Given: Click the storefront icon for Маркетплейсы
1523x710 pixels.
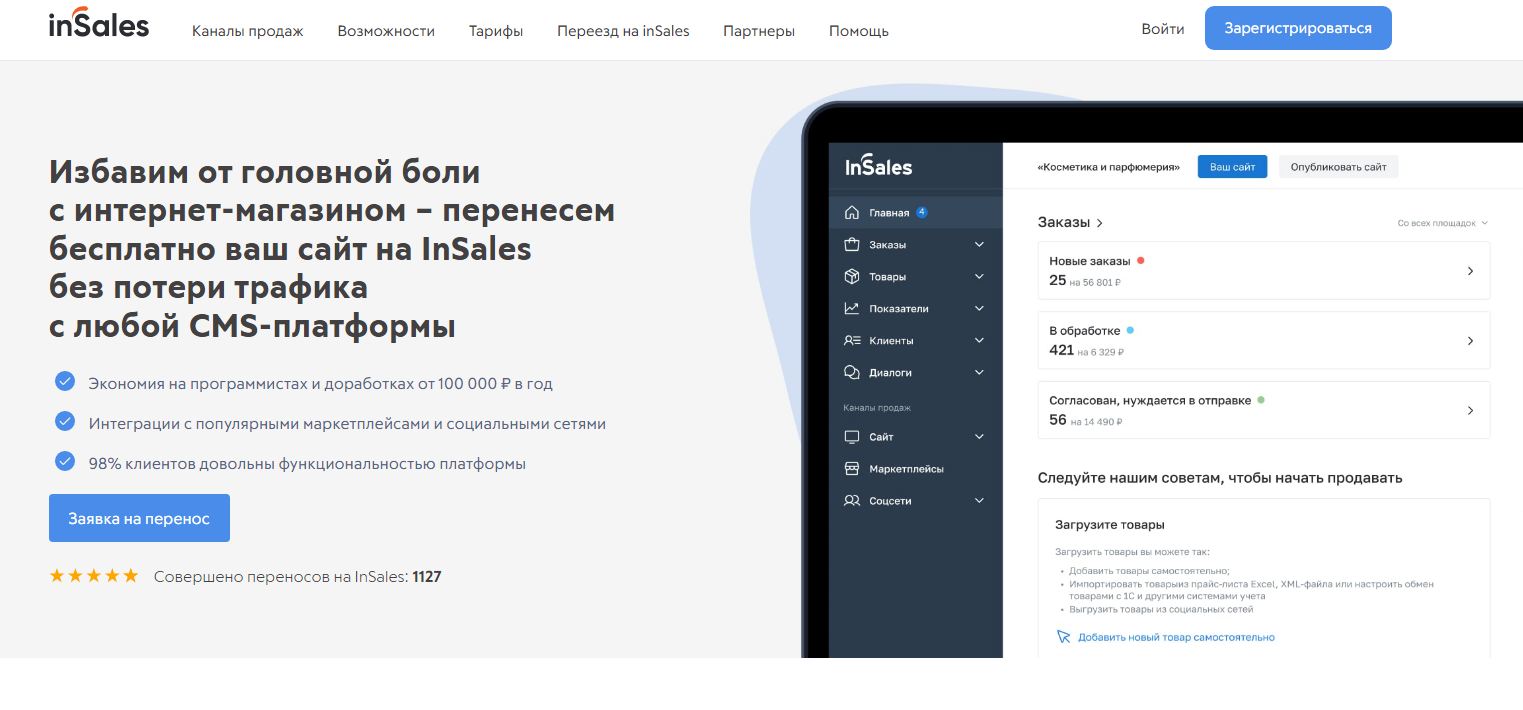Looking at the screenshot, I should 852,468.
